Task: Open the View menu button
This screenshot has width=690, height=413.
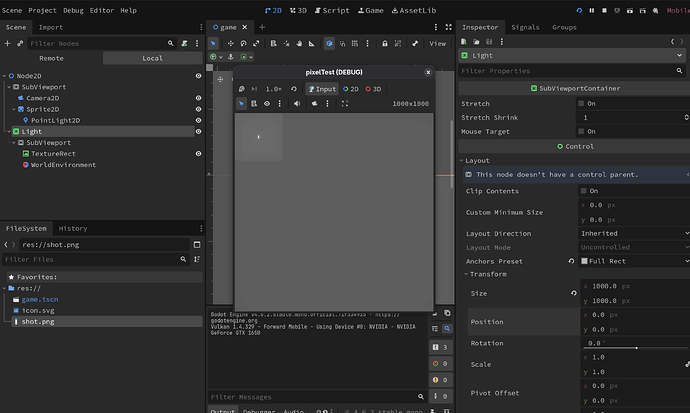Action: [437, 44]
